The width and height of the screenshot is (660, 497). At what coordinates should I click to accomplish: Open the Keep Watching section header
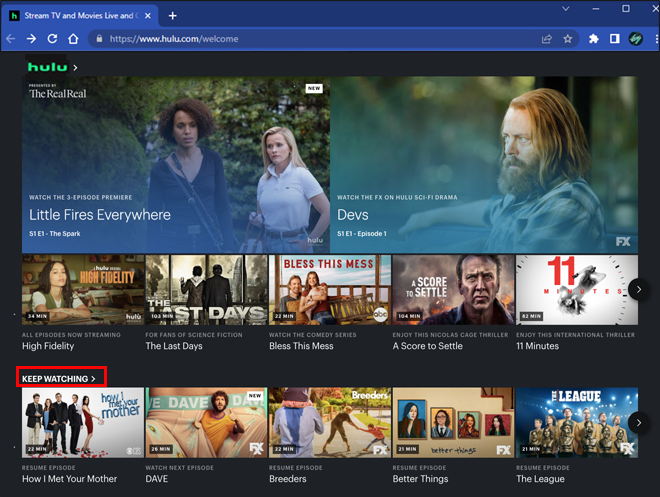click(x=59, y=379)
